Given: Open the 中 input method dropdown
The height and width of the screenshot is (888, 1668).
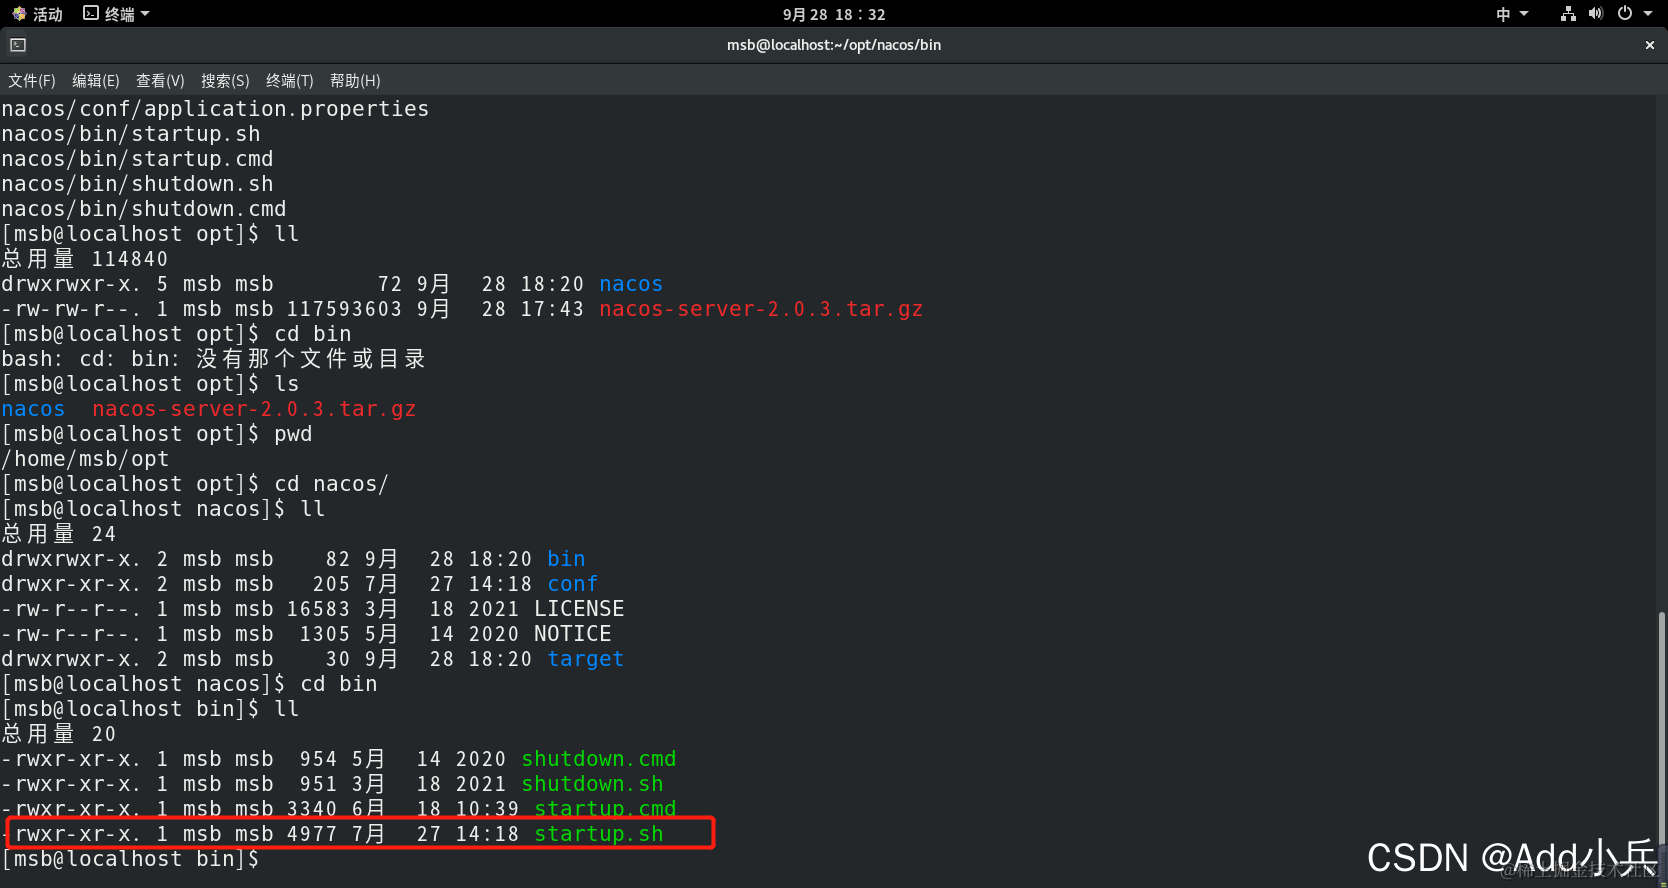Looking at the screenshot, I should (x=1512, y=14).
